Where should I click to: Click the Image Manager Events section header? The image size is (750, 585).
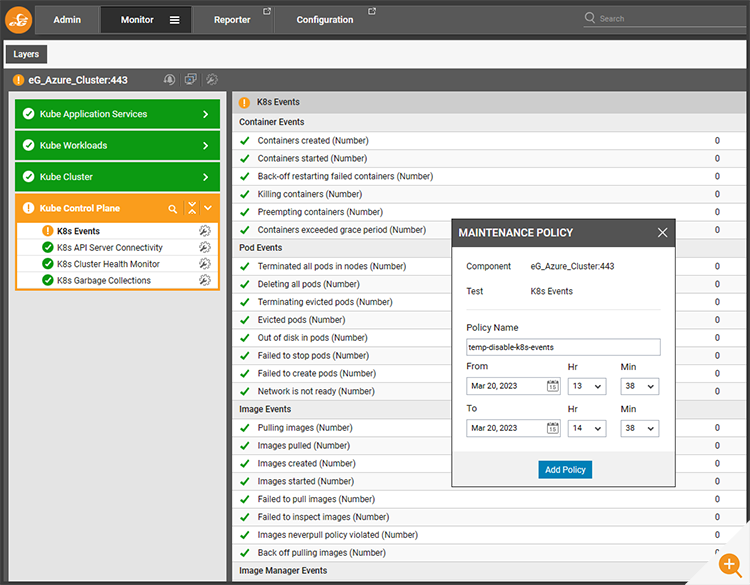pyautogui.click(x=283, y=571)
